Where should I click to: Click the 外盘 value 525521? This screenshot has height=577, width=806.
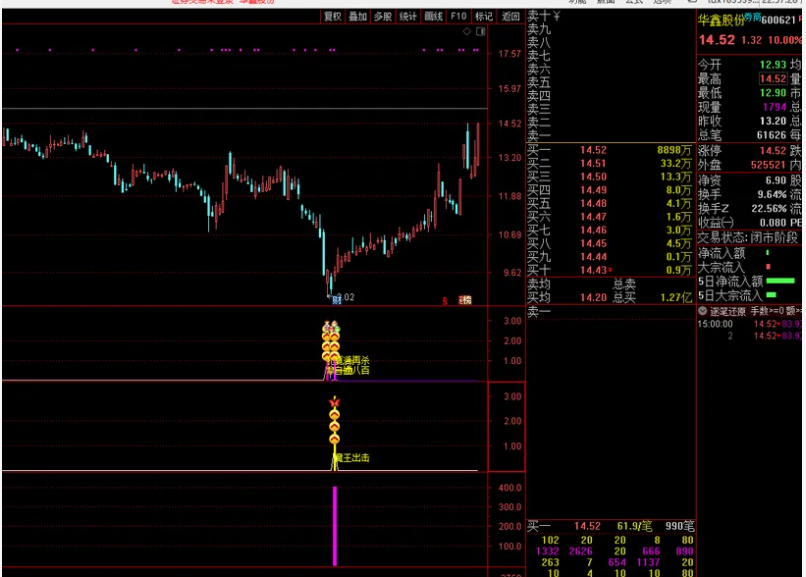click(x=768, y=165)
